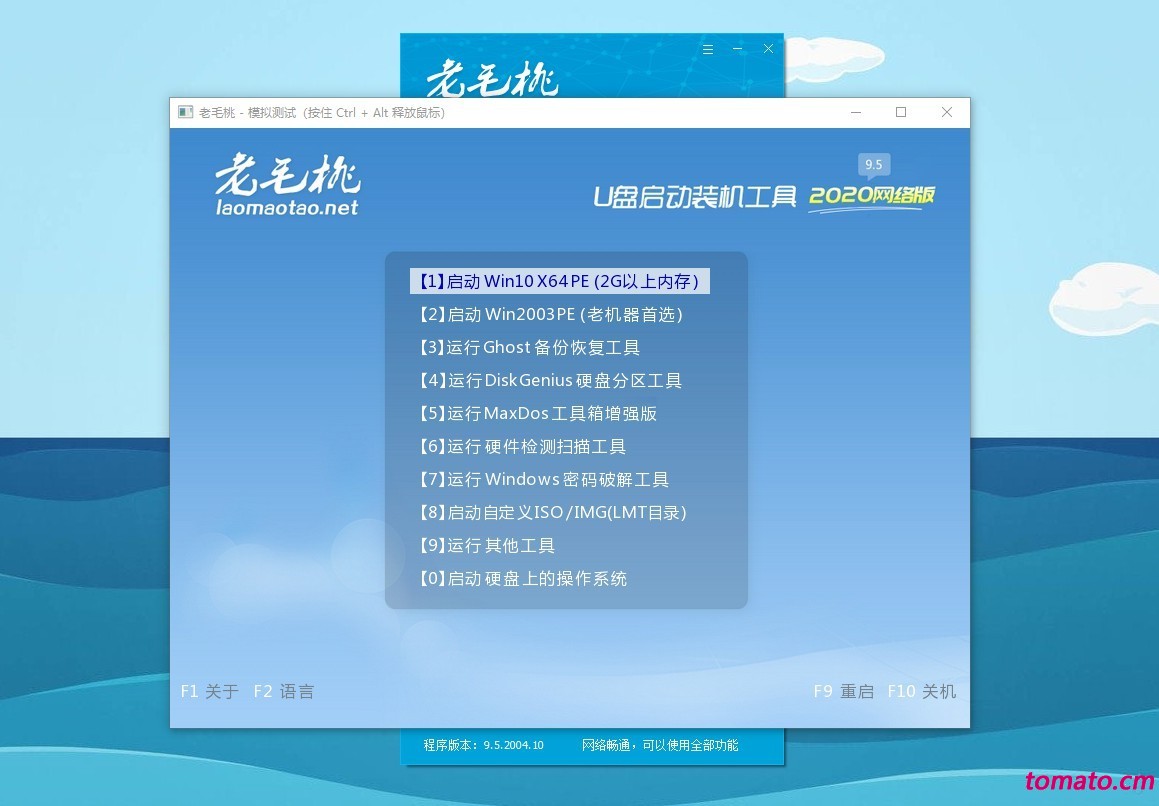Click U盘启动装机工具 title text
This screenshot has width=1159, height=806.
tap(695, 197)
